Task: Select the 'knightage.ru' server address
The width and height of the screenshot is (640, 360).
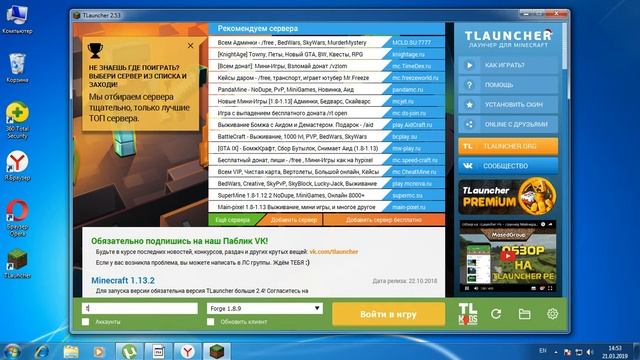Action: tap(408, 54)
